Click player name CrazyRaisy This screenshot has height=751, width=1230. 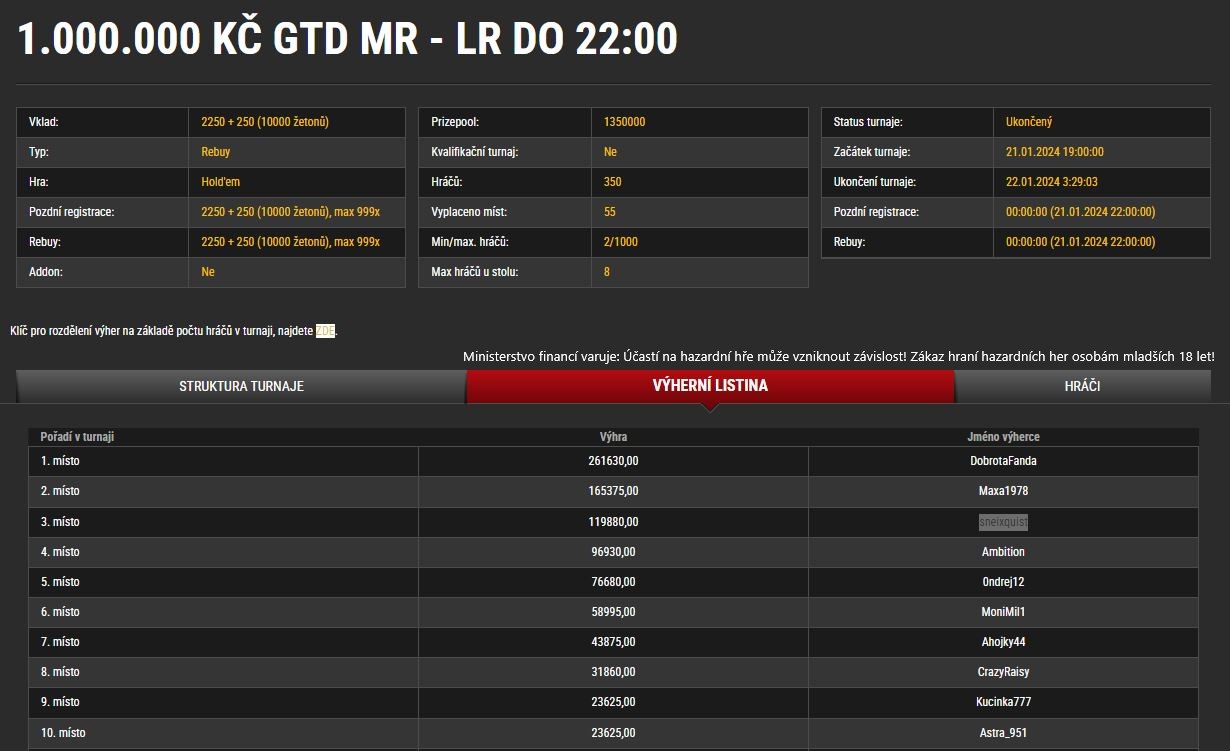point(1003,672)
